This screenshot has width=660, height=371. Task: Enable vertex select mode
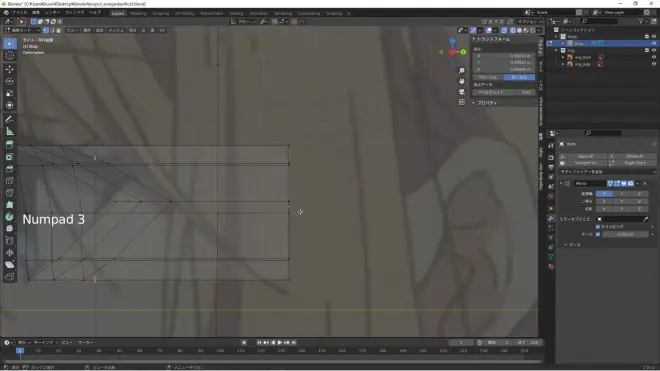coord(46,30)
